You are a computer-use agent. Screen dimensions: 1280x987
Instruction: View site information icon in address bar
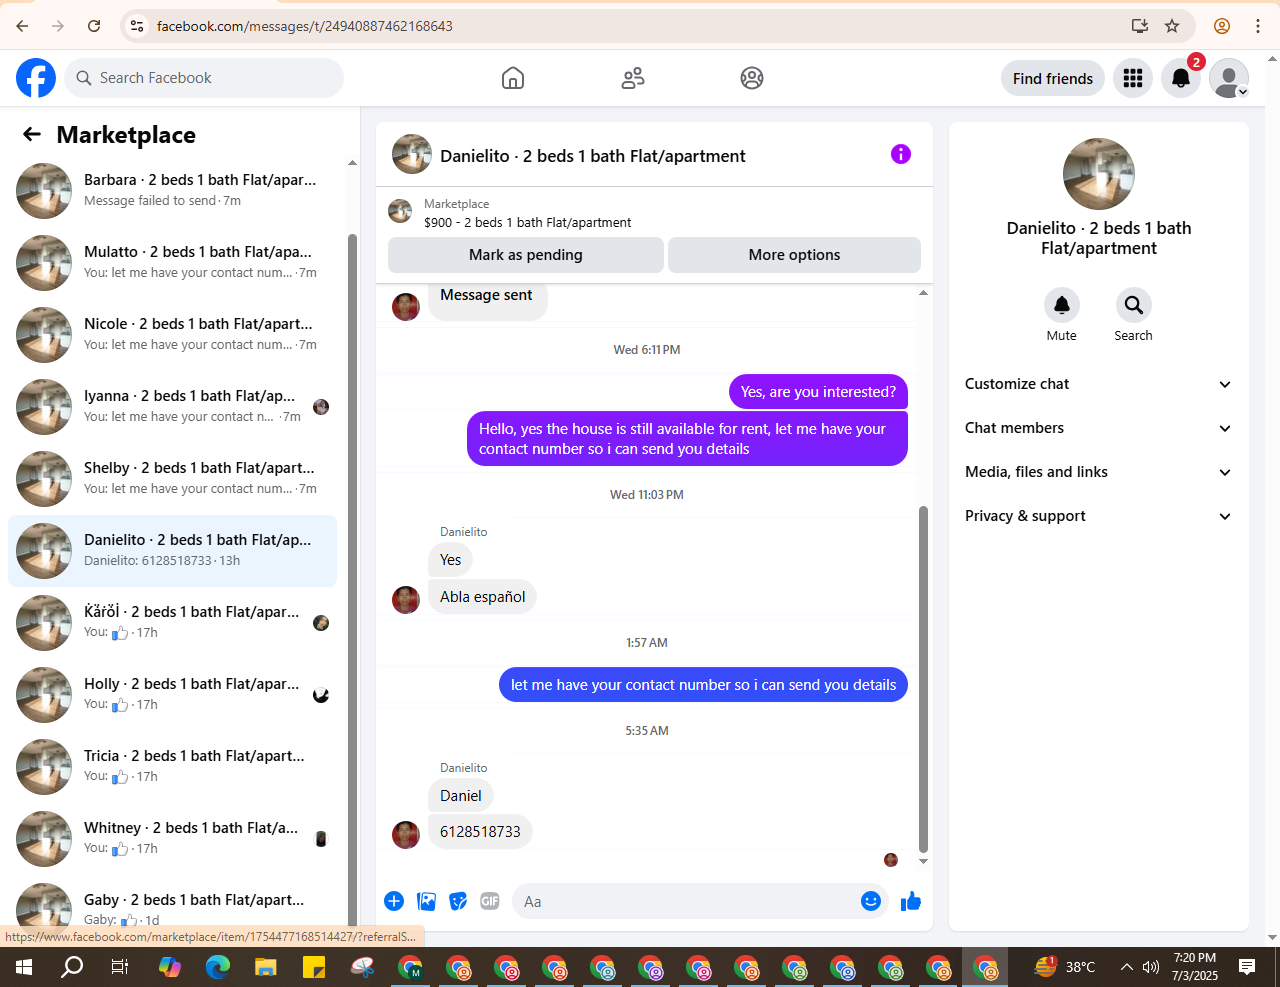pyautogui.click(x=138, y=26)
